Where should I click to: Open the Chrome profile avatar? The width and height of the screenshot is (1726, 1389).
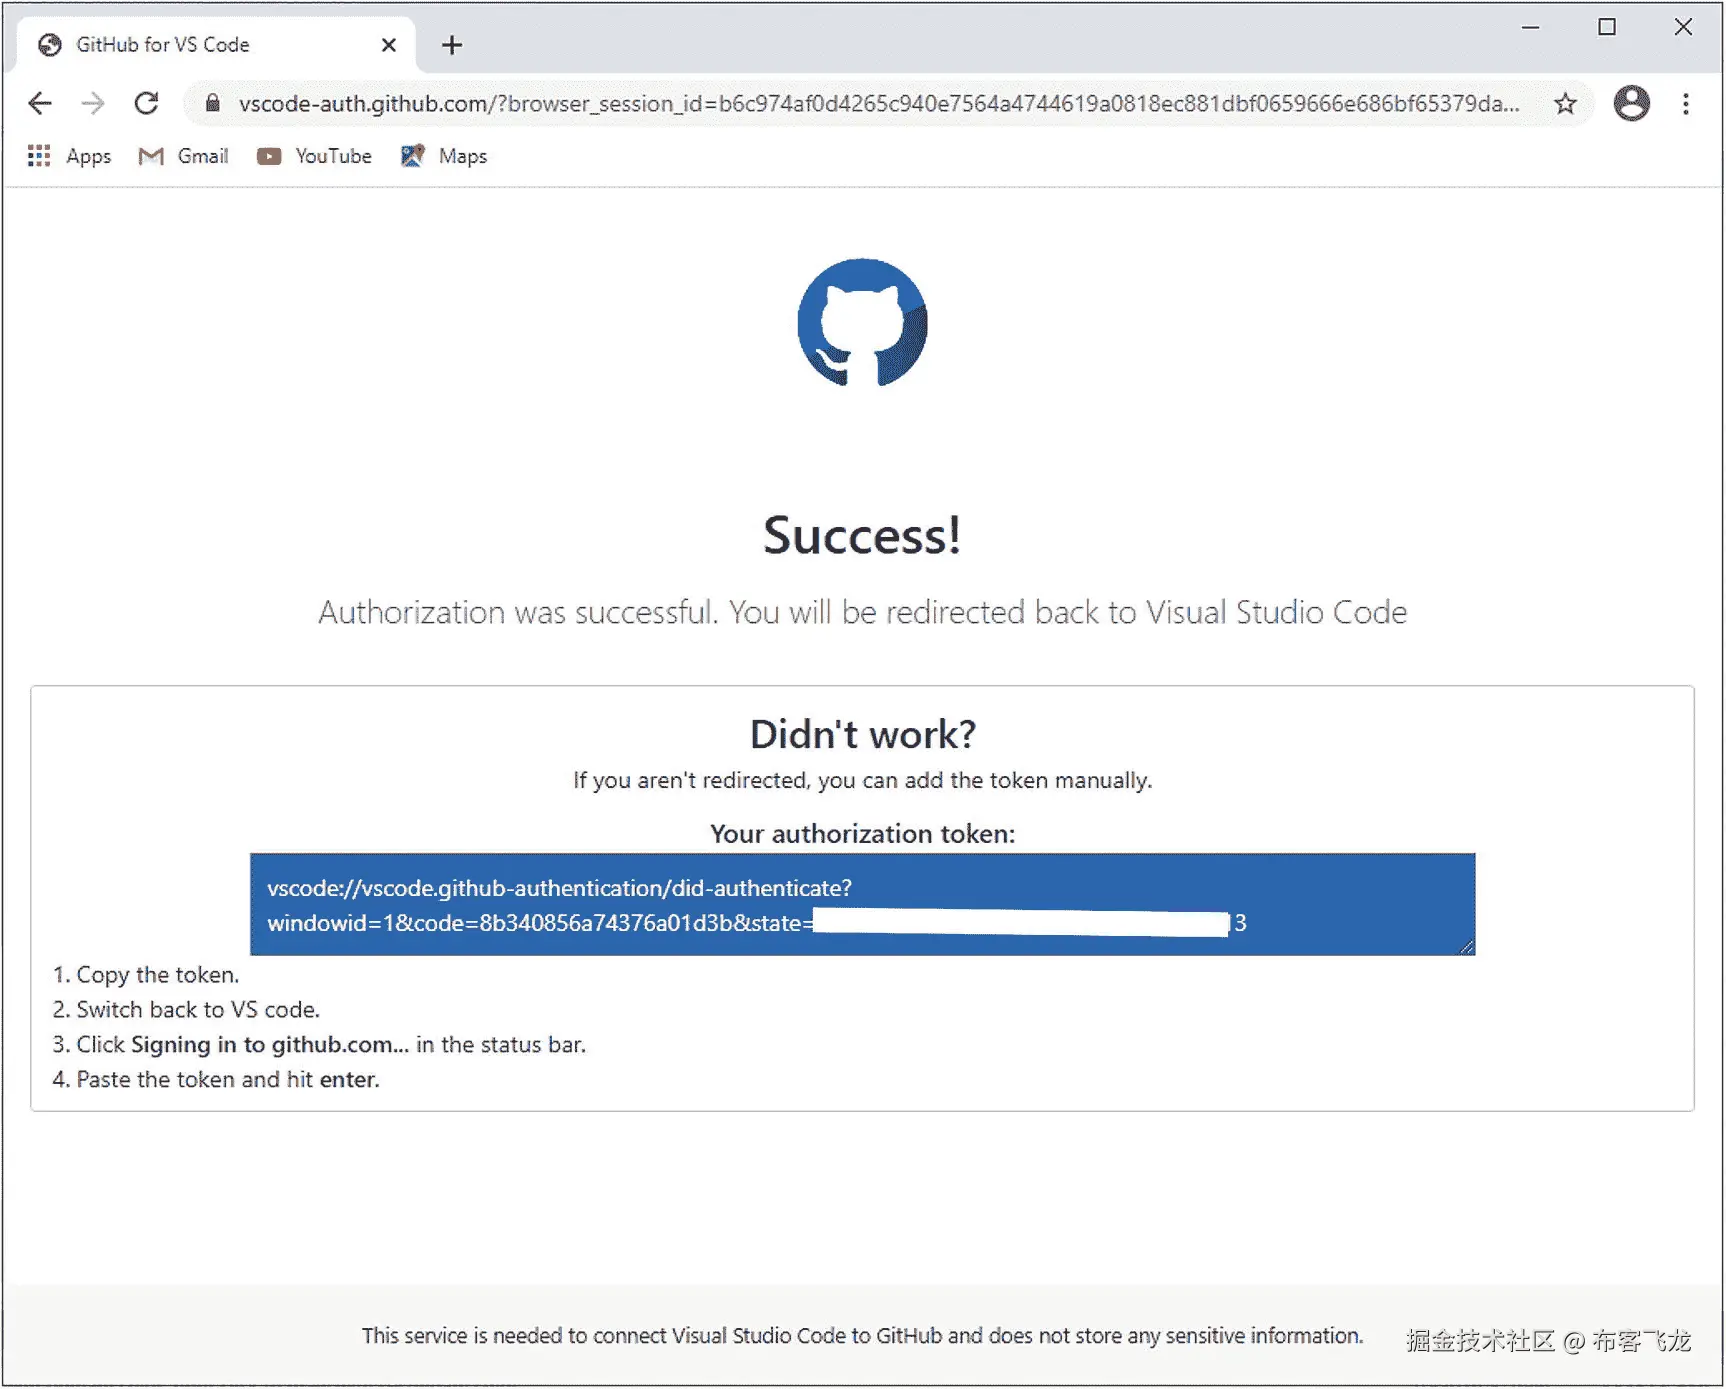click(x=1631, y=103)
